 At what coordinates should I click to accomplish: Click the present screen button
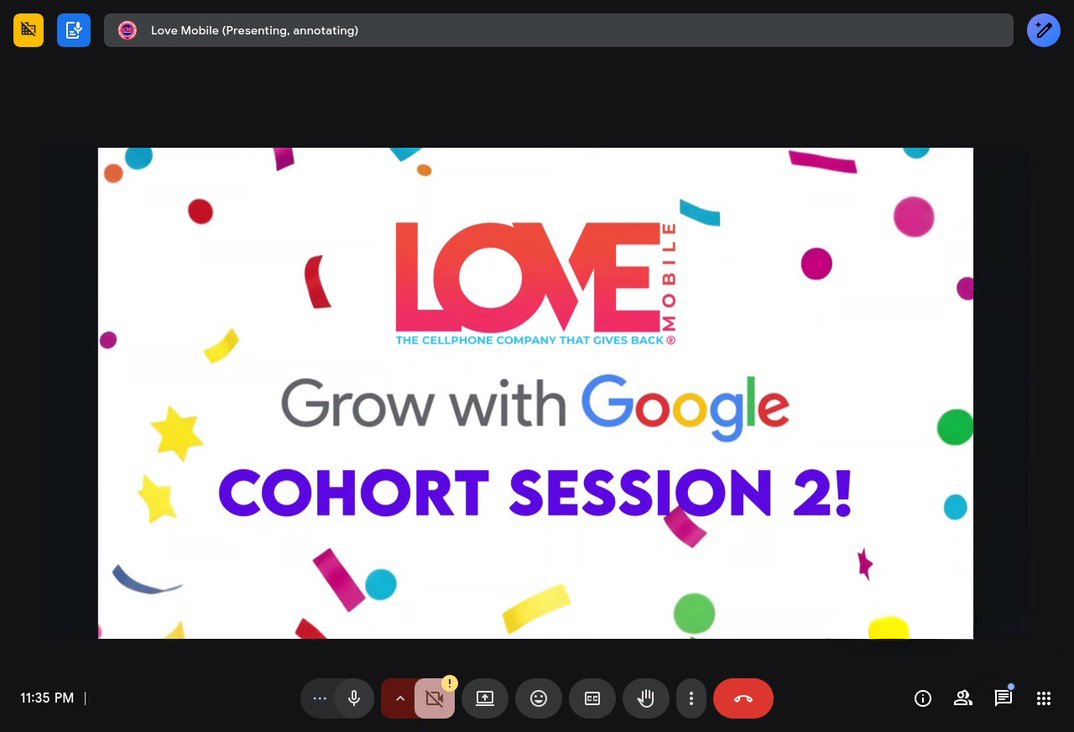(485, 698)
